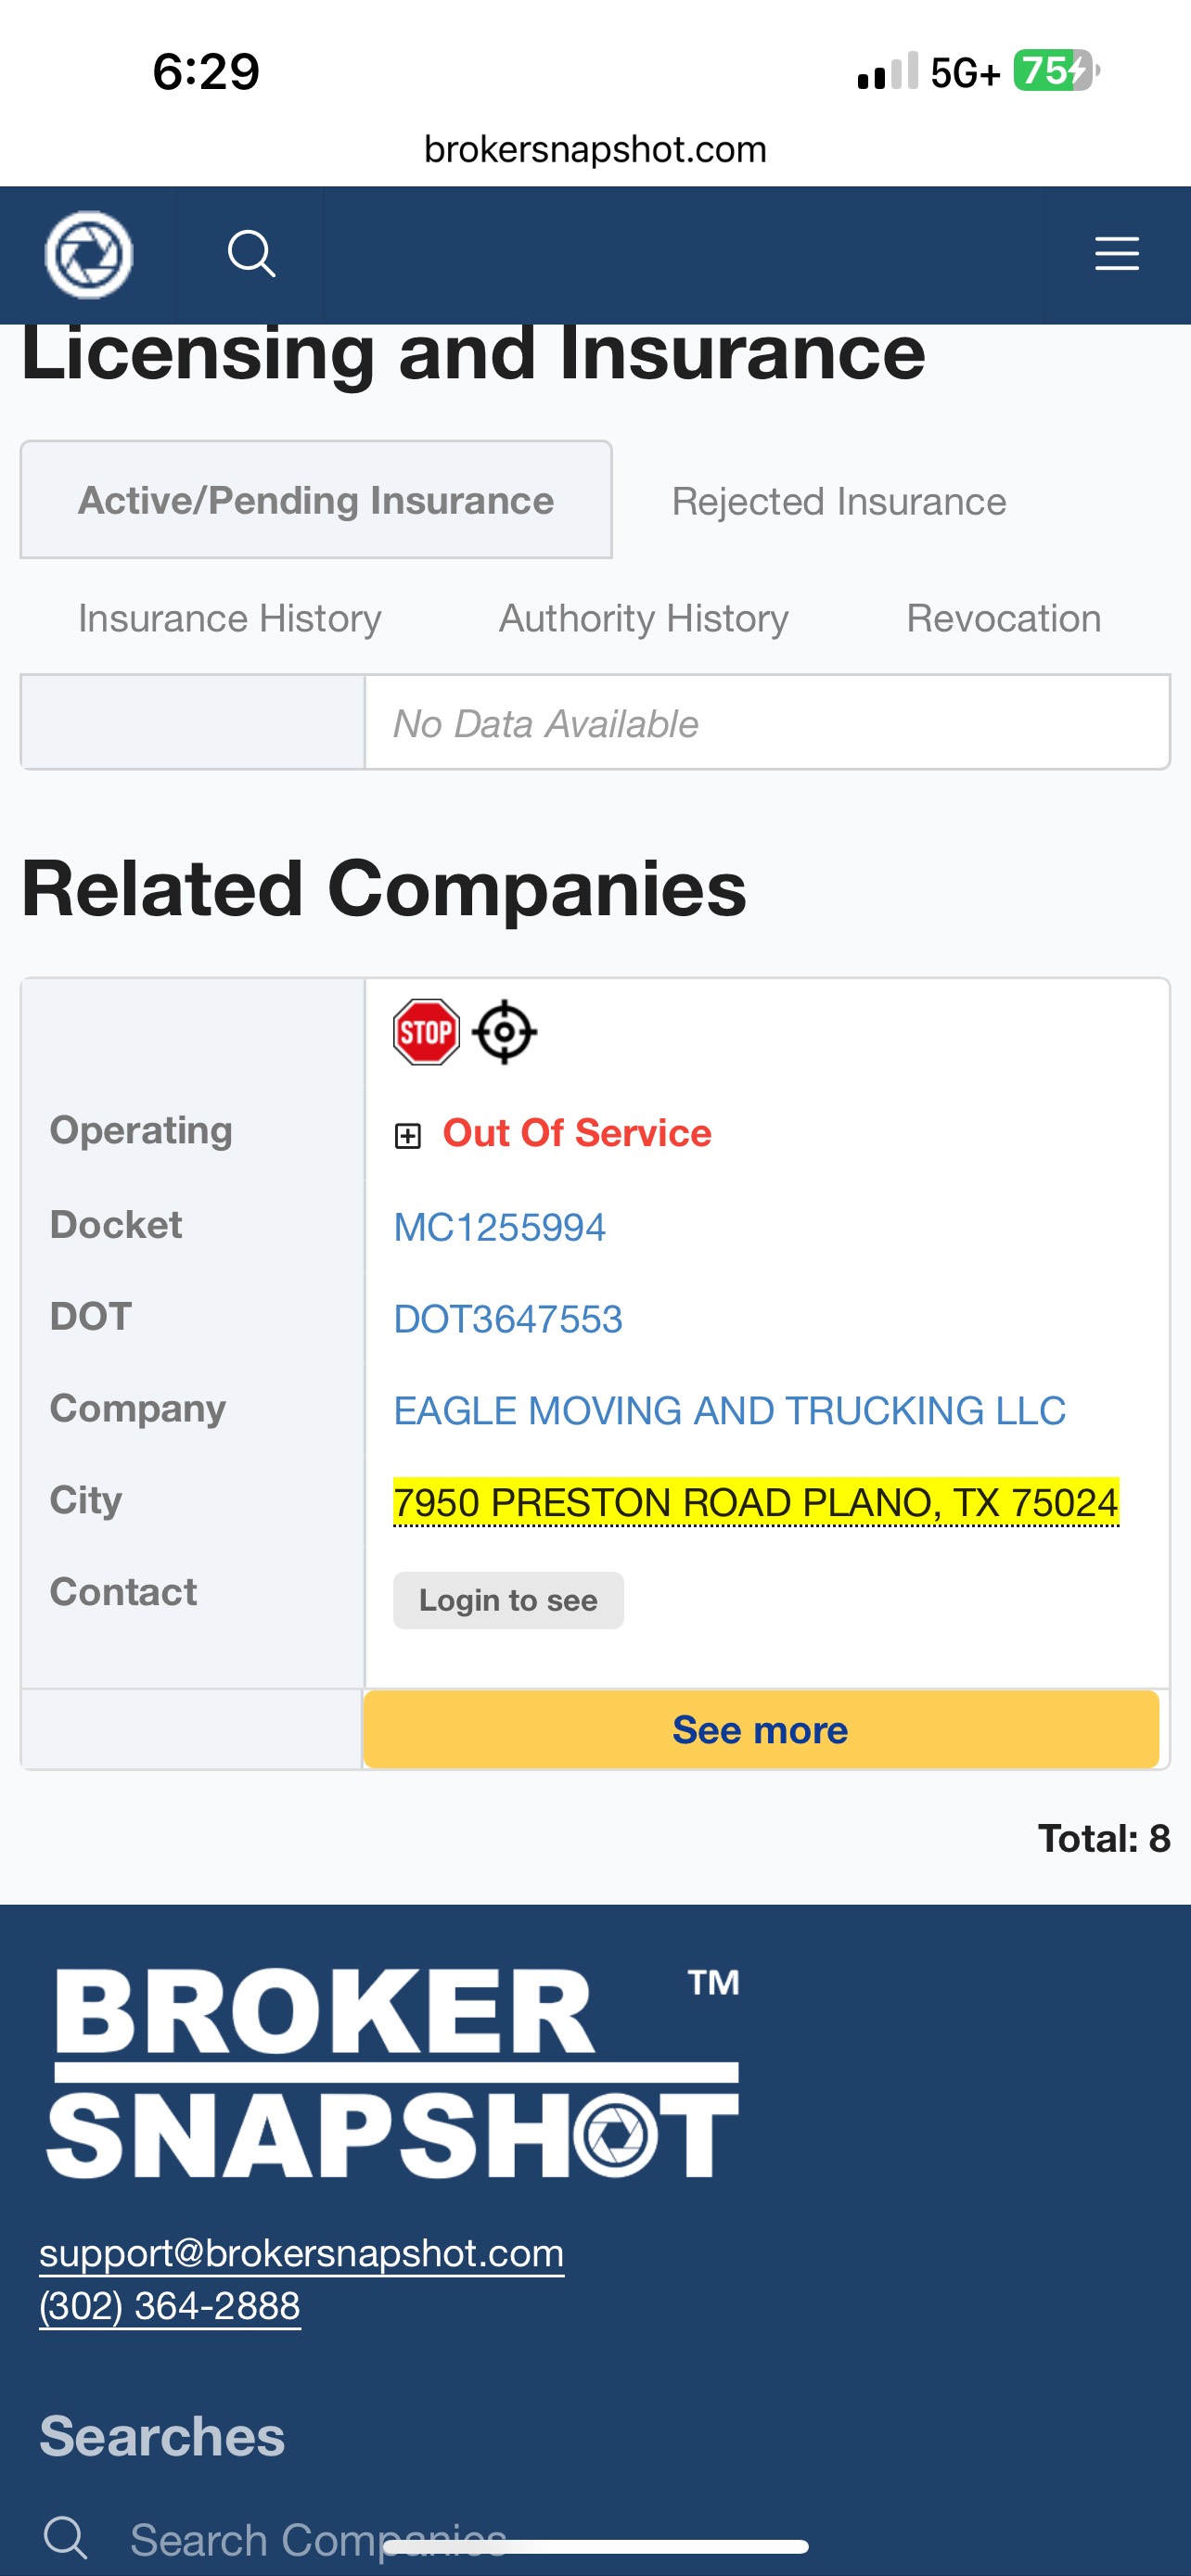Open search with the magnifier icon
The height and width of the screenshot is (2576, 1191).
point(251,254)
